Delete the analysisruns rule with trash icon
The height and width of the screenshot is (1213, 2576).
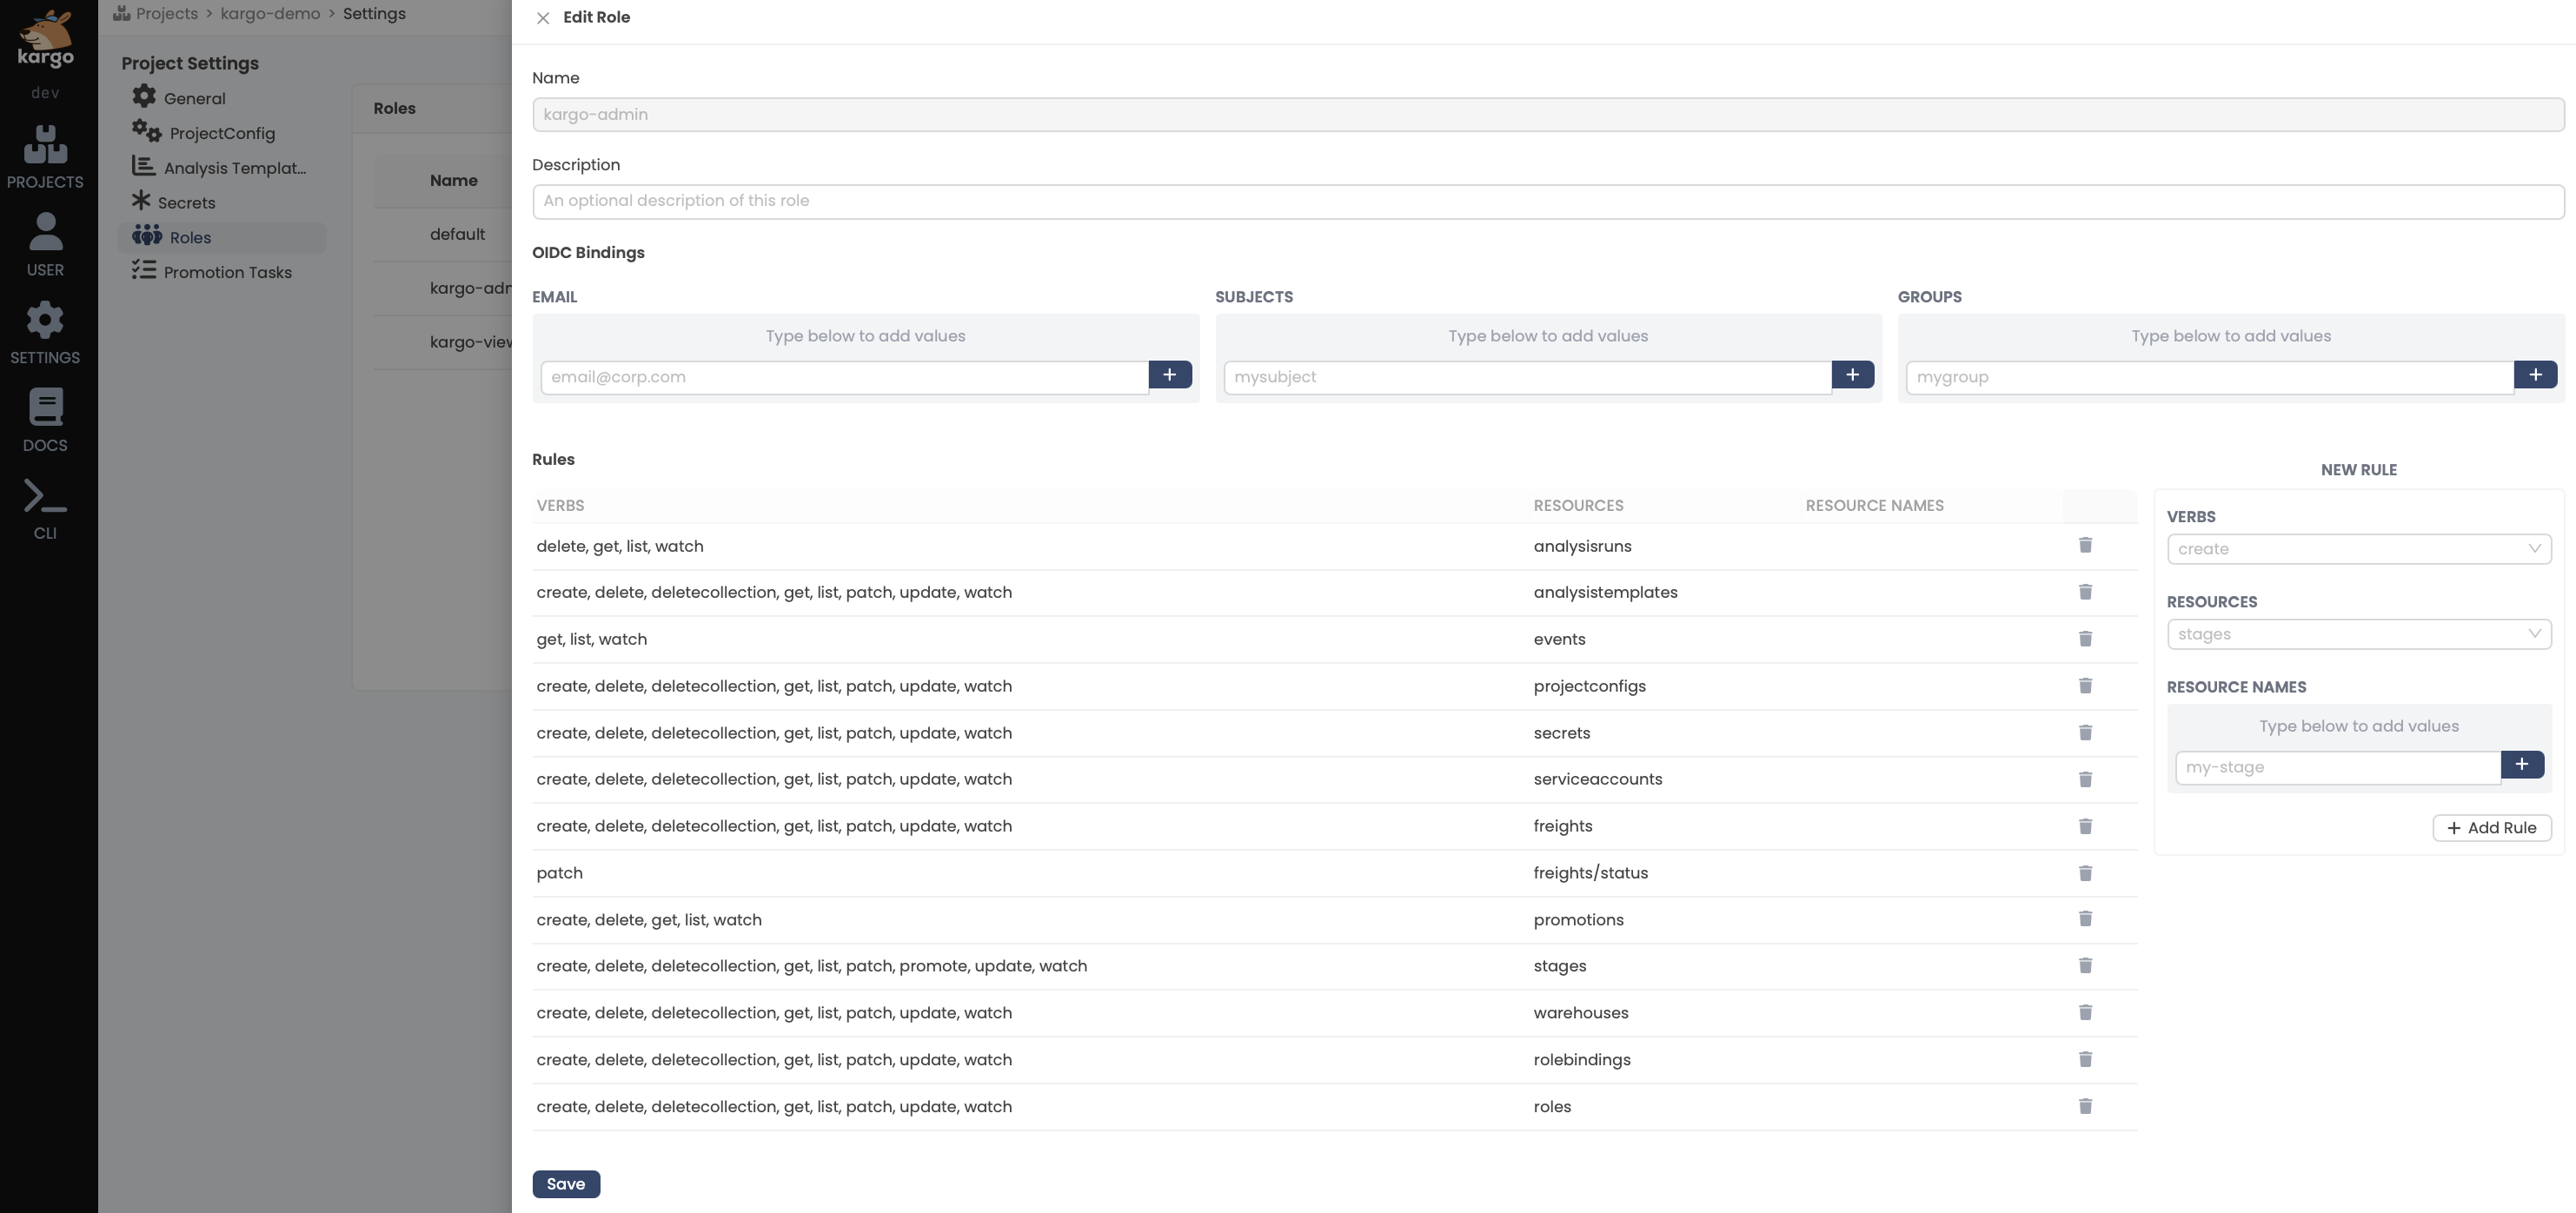click(2085, 545)
